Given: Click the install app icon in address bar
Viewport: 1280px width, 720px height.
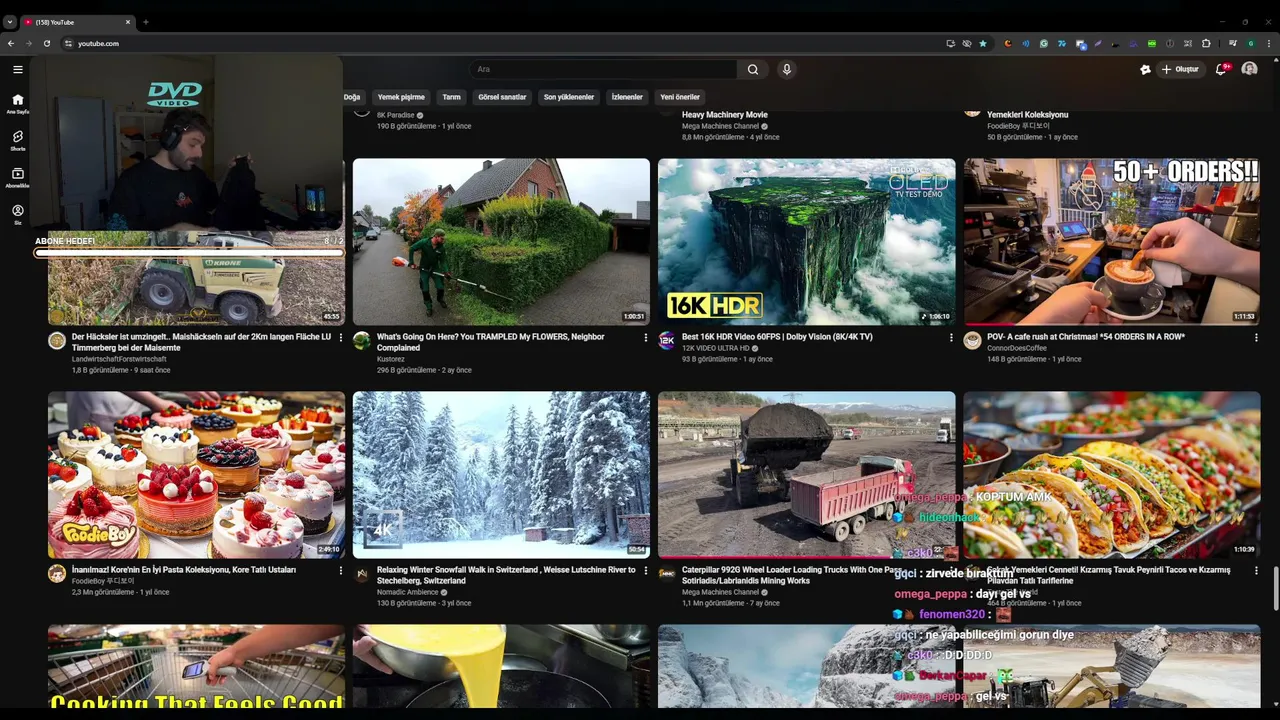Looking at the screenshot, I should (x=951, y=44).
